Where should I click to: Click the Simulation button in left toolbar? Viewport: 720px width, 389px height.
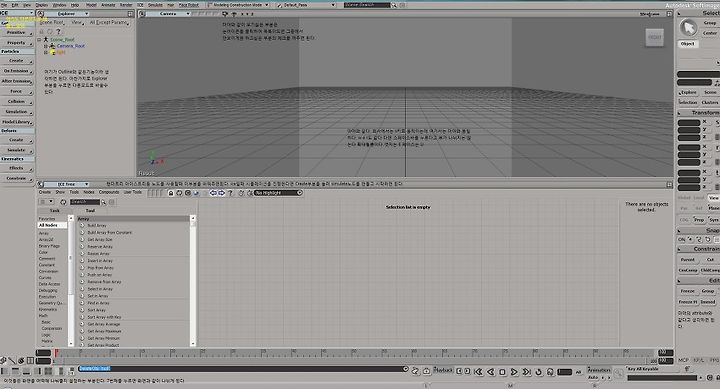pyautogui.click(x=17, y=112)
